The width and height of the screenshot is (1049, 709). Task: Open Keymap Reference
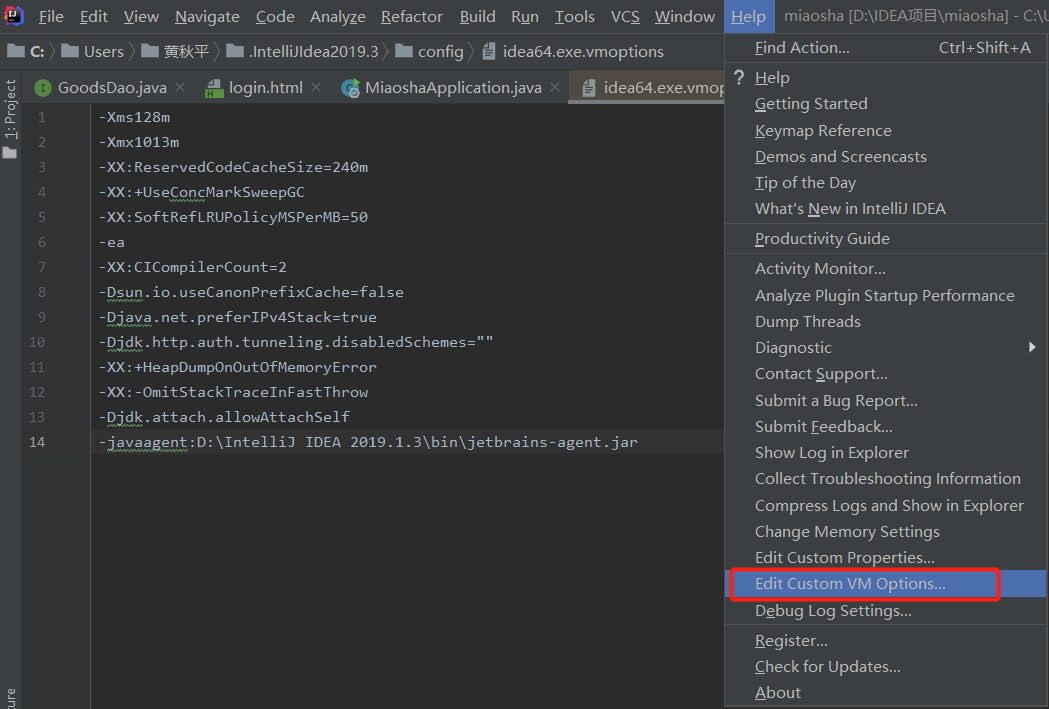click(x=886, y=130)
